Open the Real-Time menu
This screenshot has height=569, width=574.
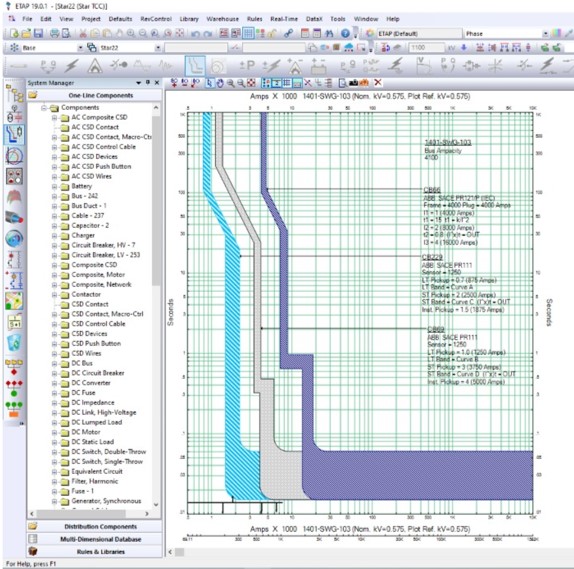(x=284, y=19)
